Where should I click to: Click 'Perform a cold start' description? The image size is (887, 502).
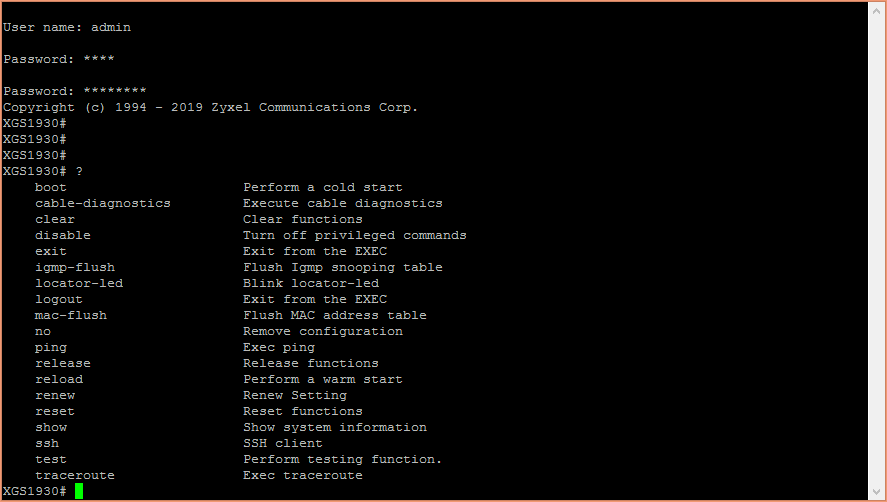pyautogui.click(x=323, y=187)
